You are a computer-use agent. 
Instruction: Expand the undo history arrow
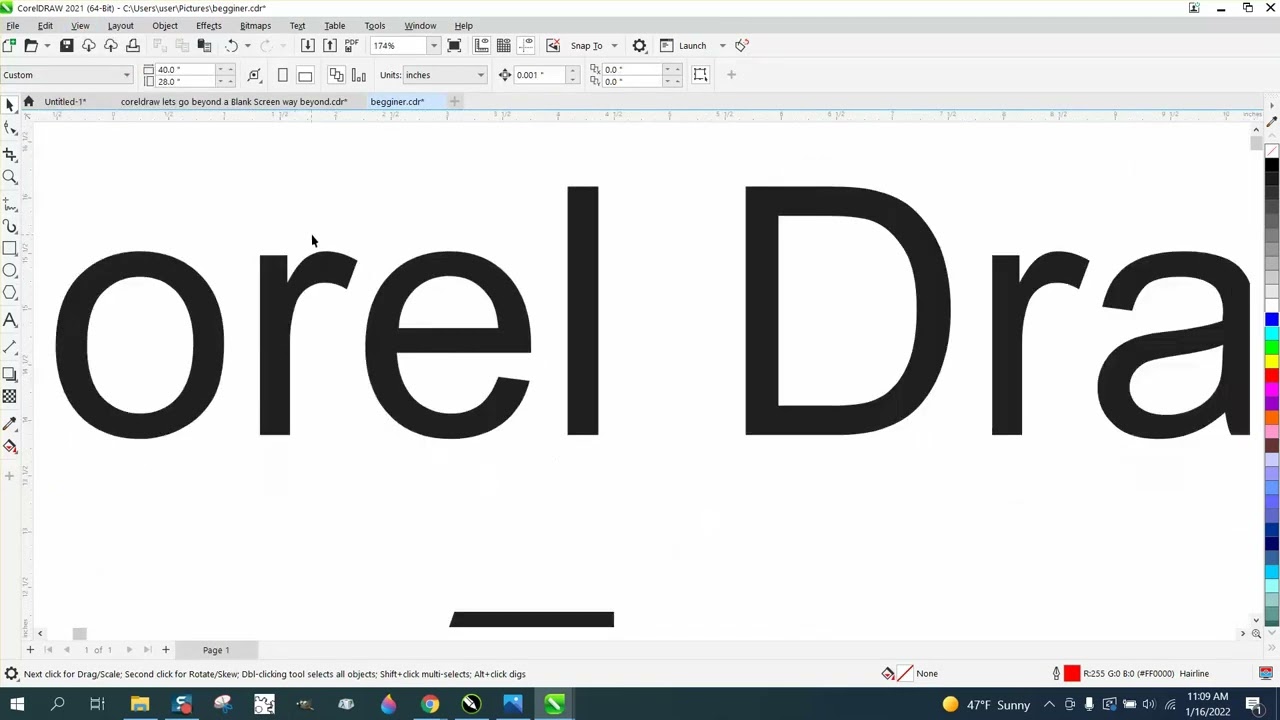click(248, 46)
